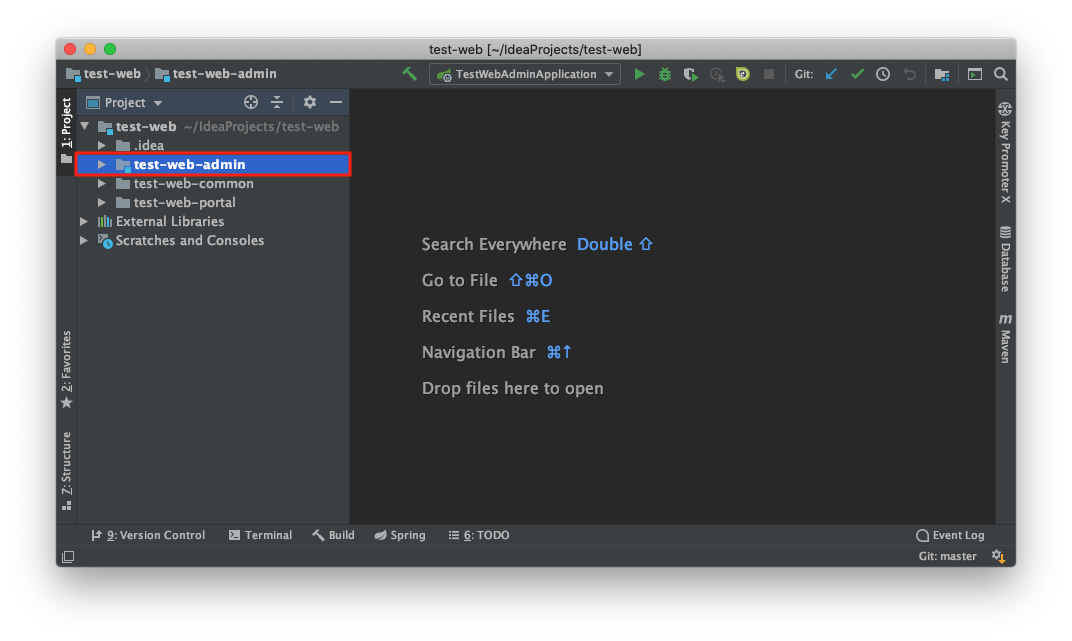
Task: Collapse the test-web root node arrow
Action: point(85,126)
